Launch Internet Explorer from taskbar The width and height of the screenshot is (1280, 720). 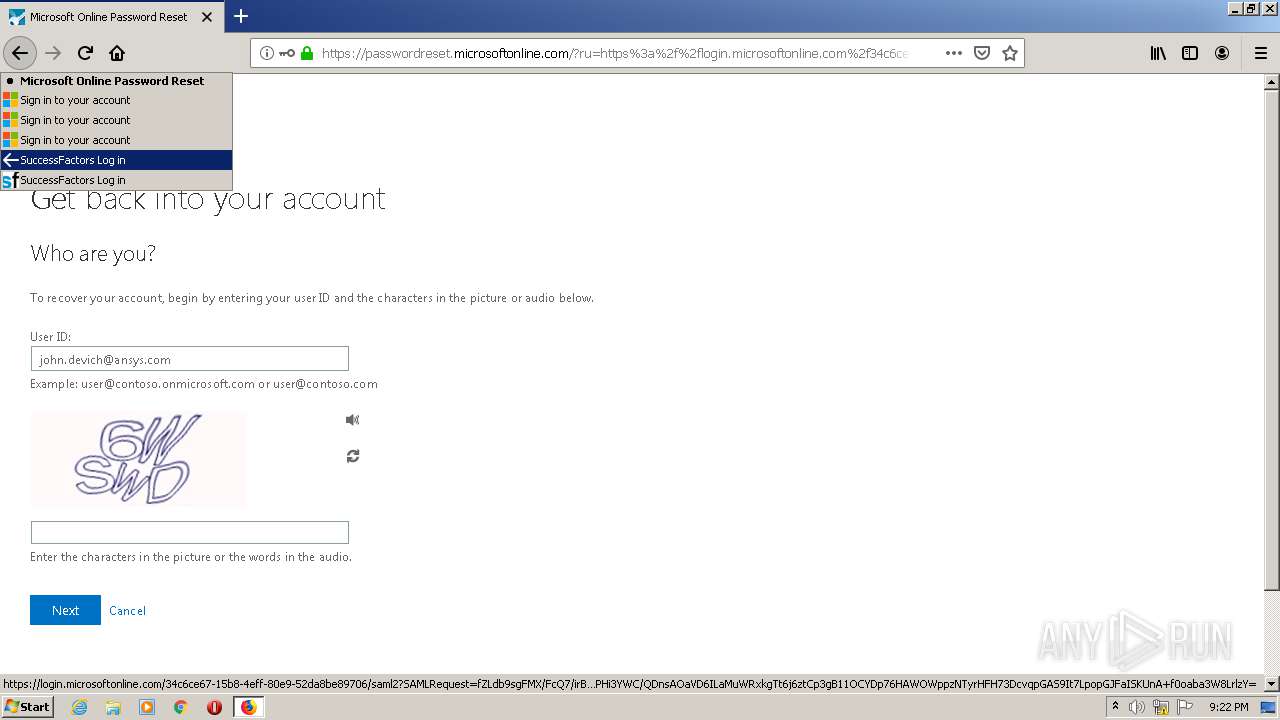79,707
